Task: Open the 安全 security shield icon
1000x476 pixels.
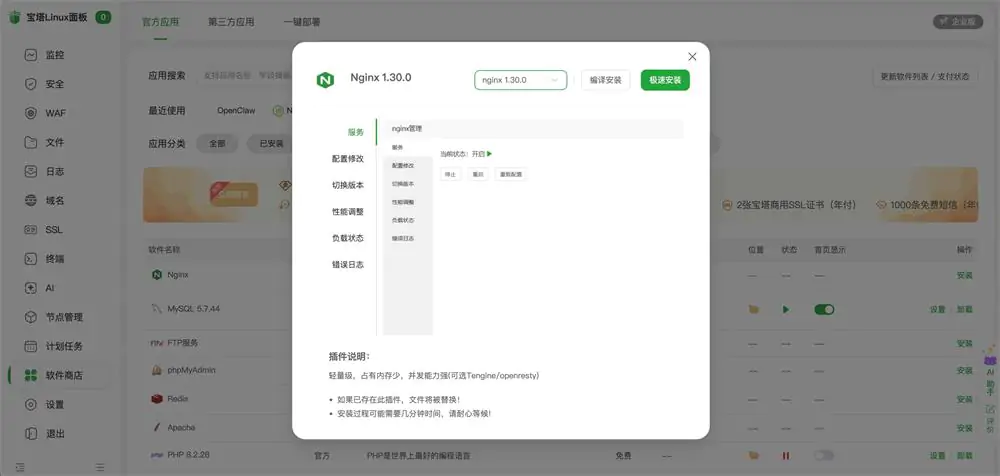Action: 31,84
